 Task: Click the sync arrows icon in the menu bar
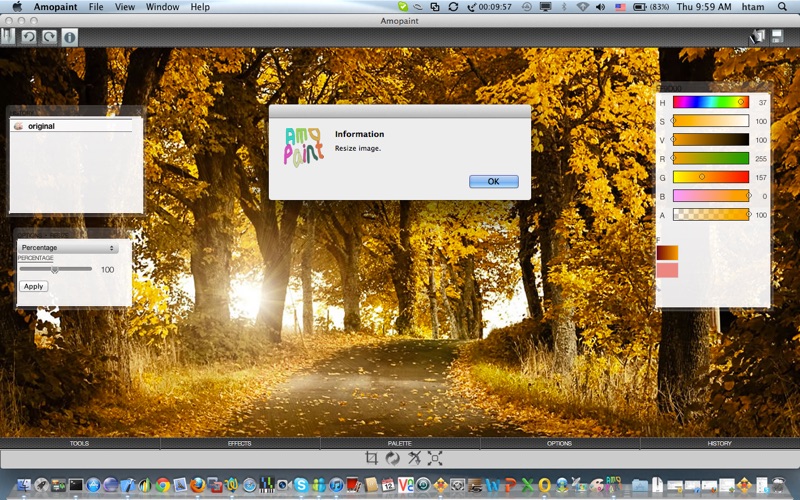click(453, 7)
